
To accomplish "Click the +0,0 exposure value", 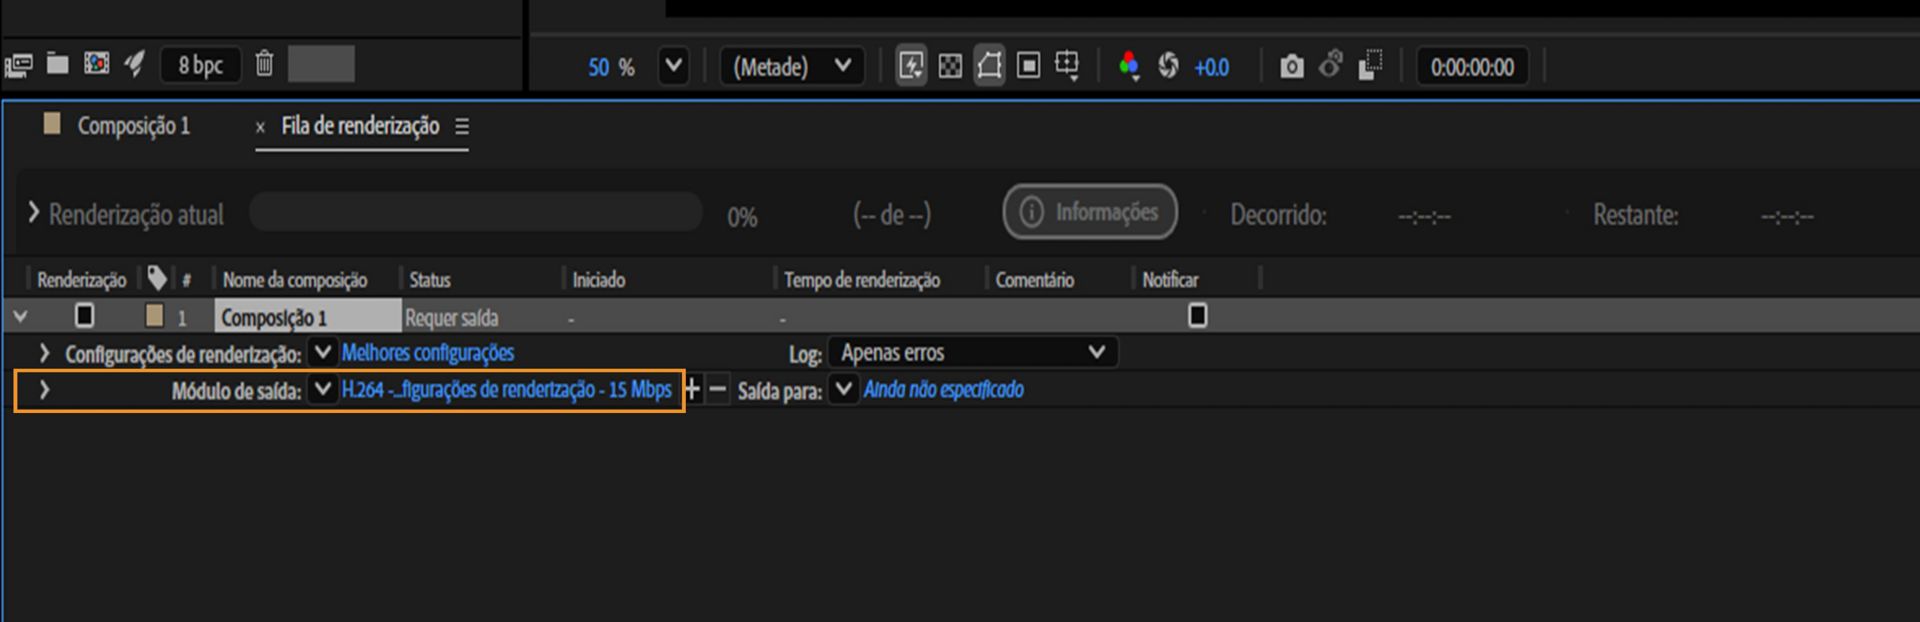I will pyautogui.click(x=1211, y=67).
